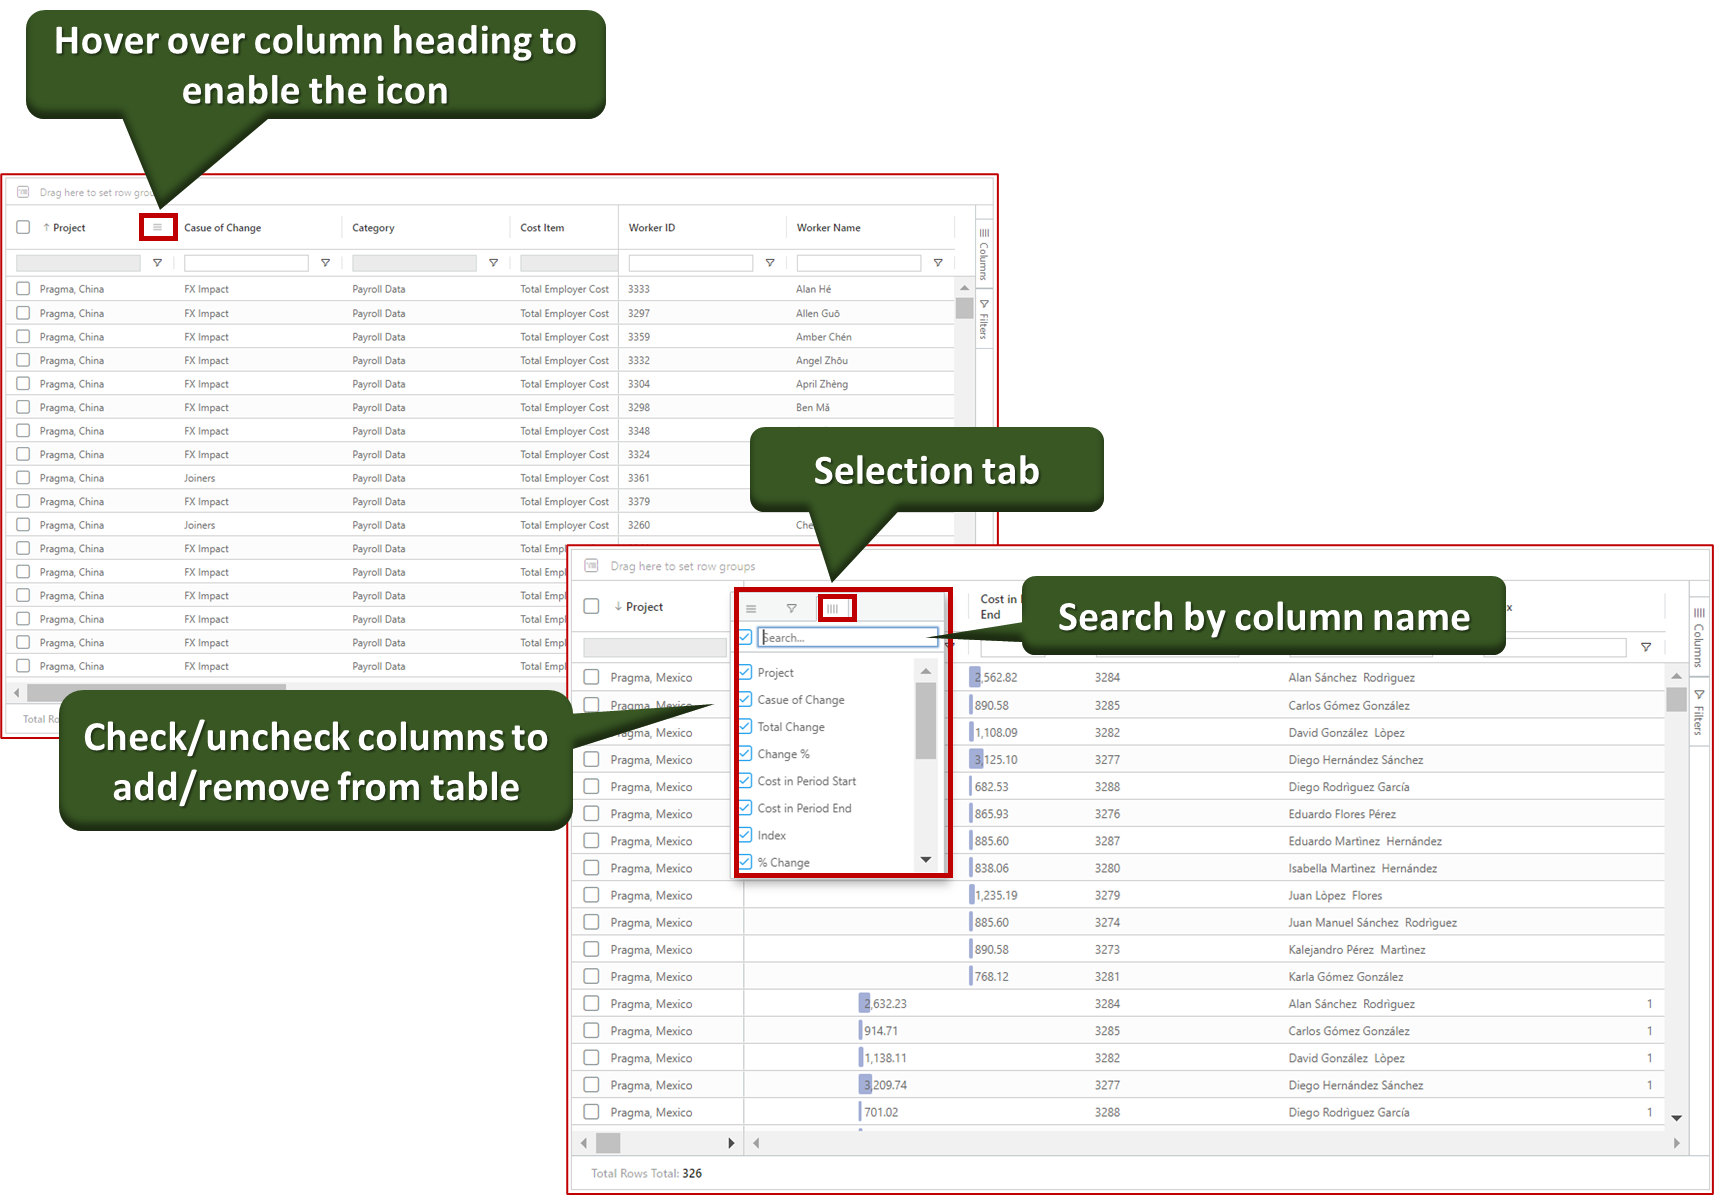Click the column name Search field

[x=846, y=638]
